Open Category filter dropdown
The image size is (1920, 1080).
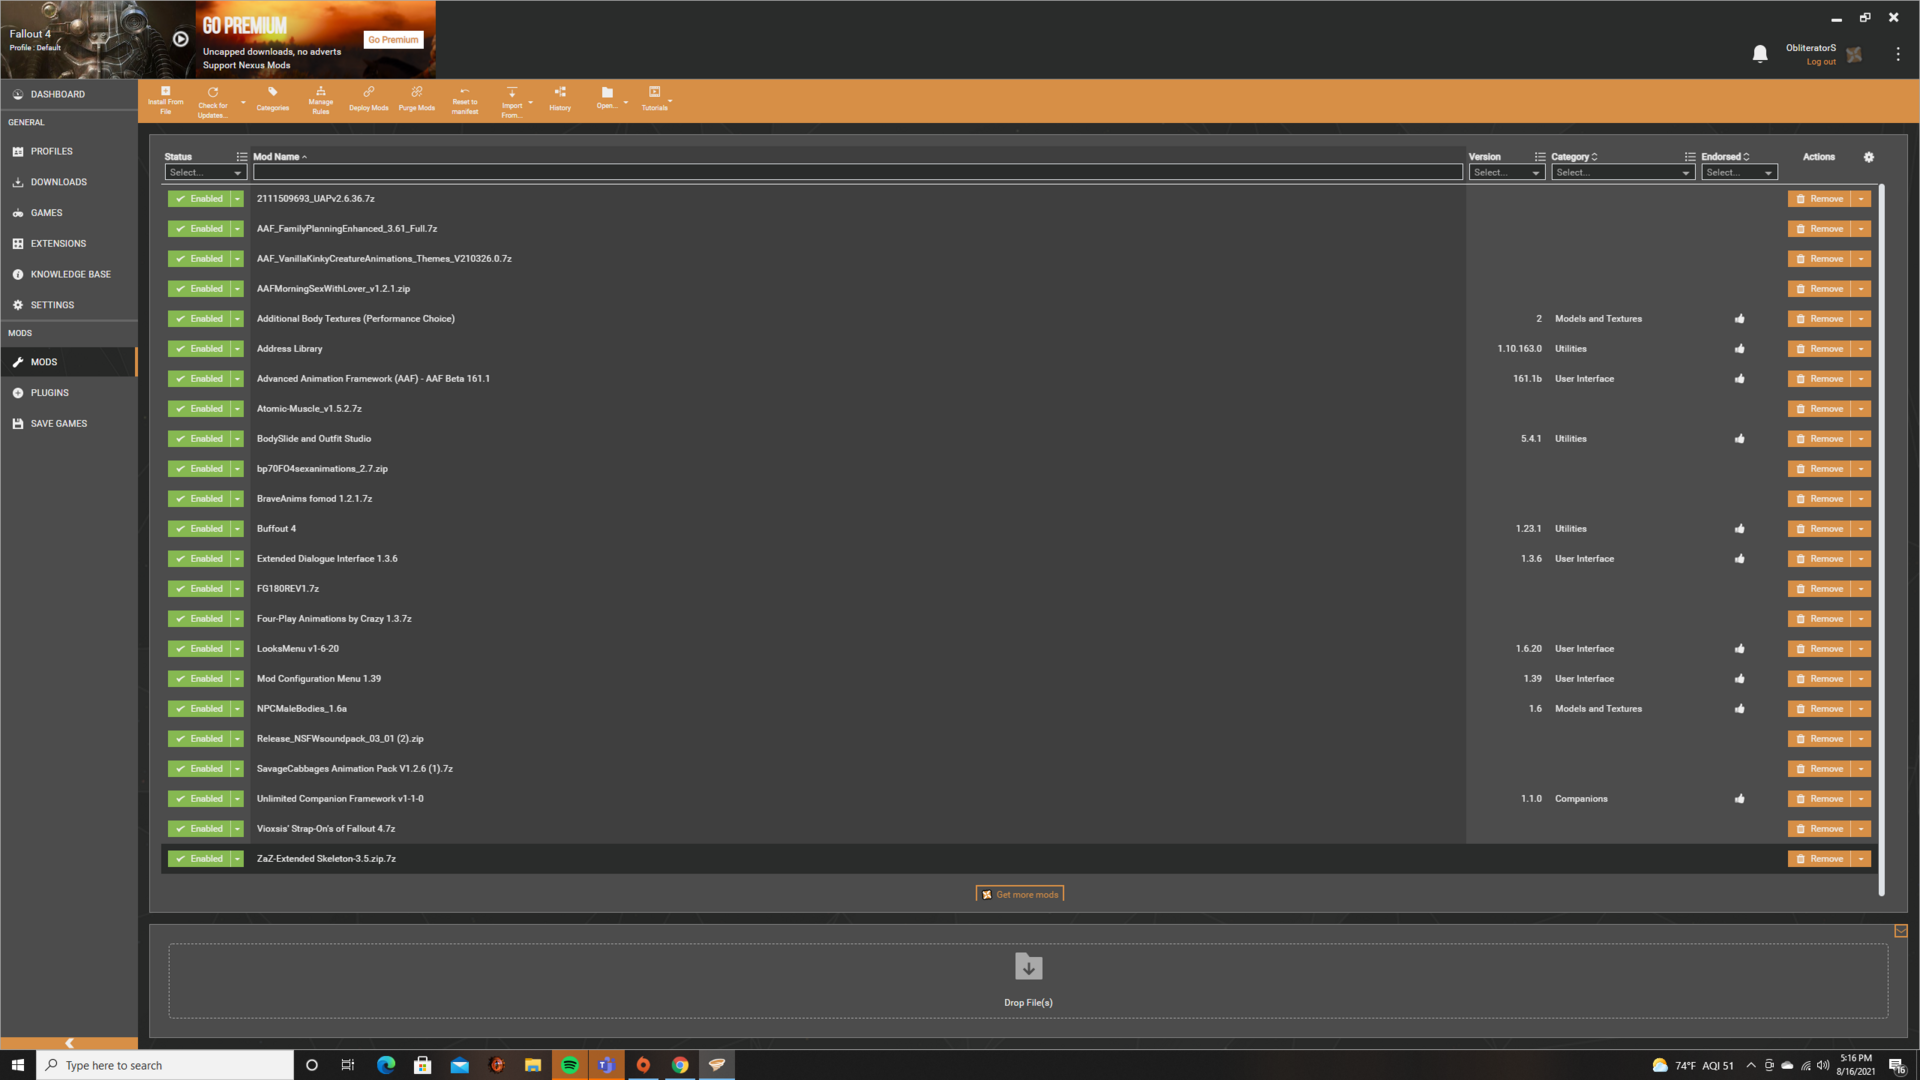(x=1622, y=172)
